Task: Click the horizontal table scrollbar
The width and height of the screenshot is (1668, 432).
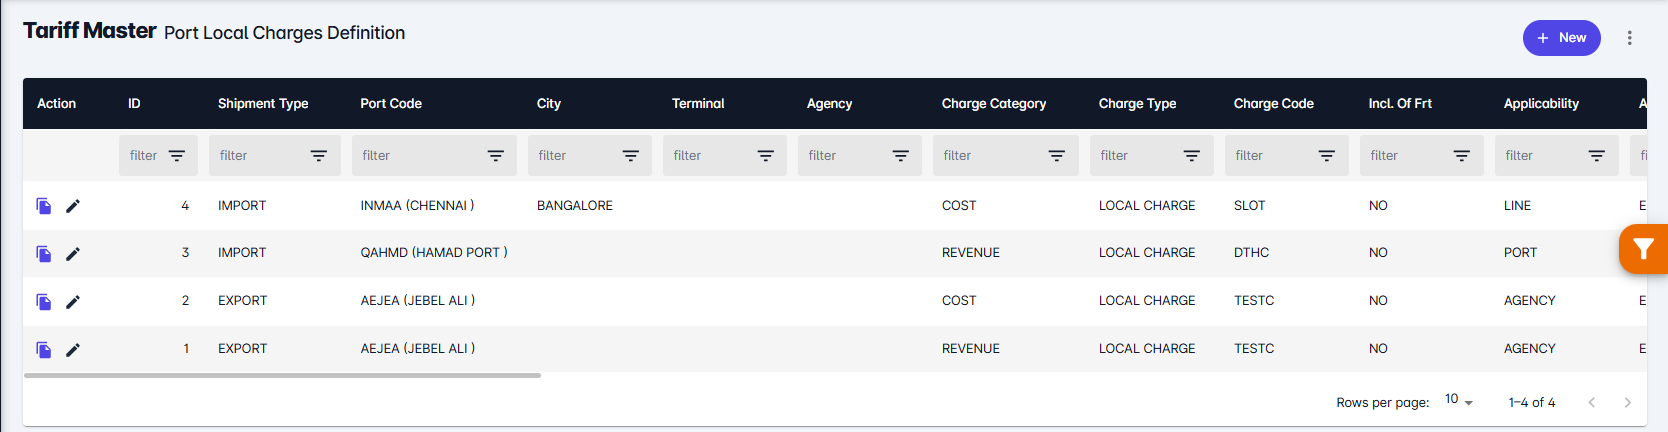Action: [x=282, y=376]
